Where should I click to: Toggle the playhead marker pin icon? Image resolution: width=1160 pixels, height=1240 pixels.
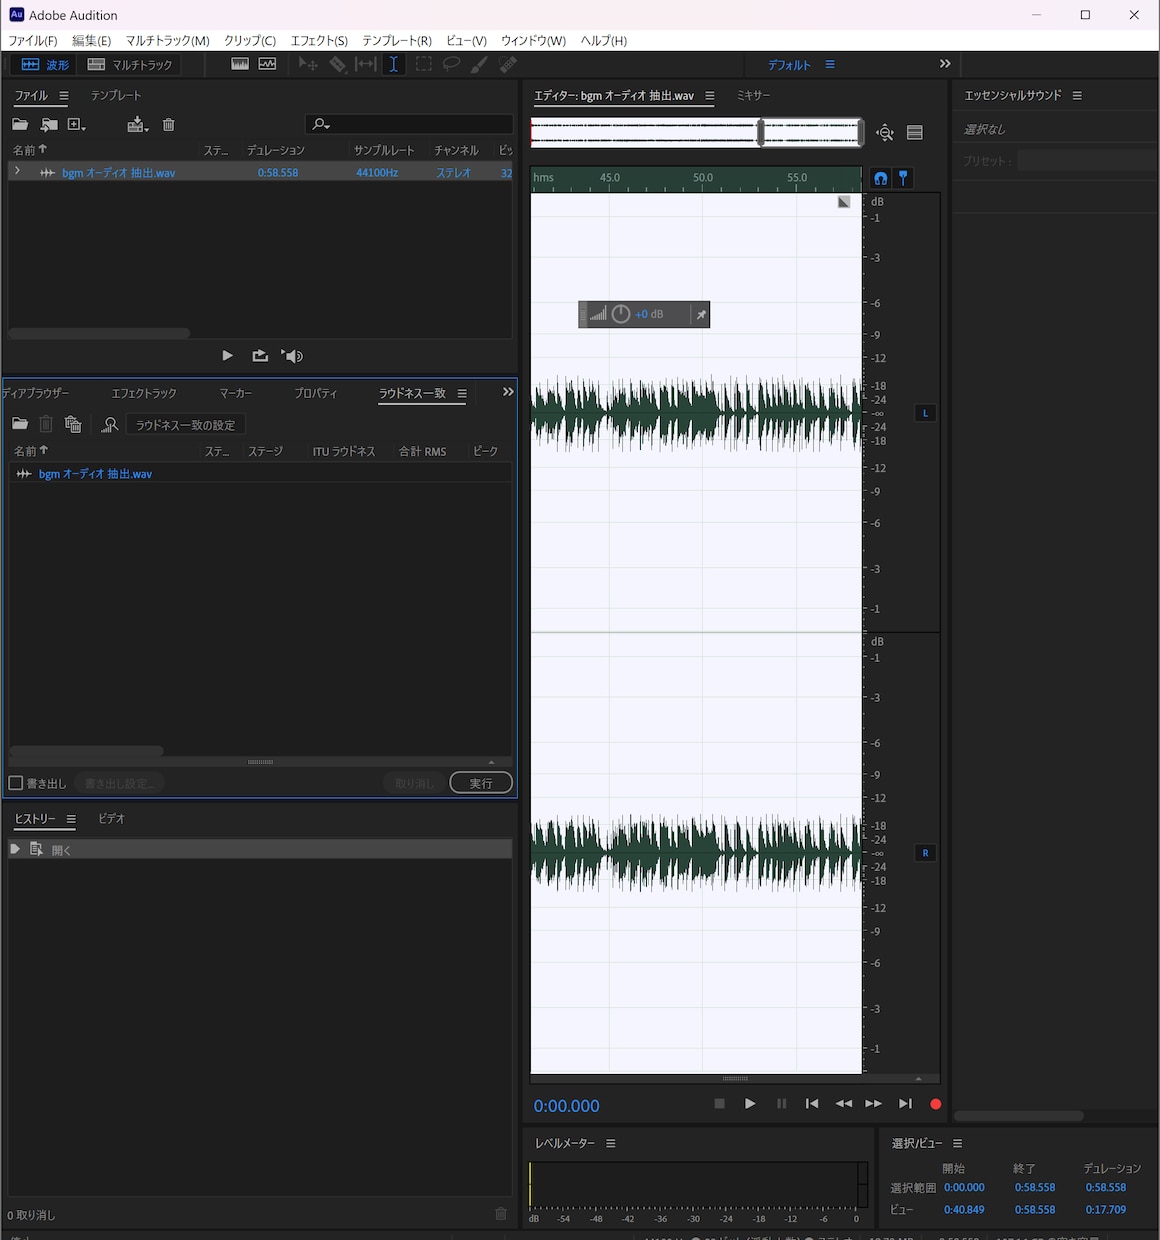coord(903,178)
